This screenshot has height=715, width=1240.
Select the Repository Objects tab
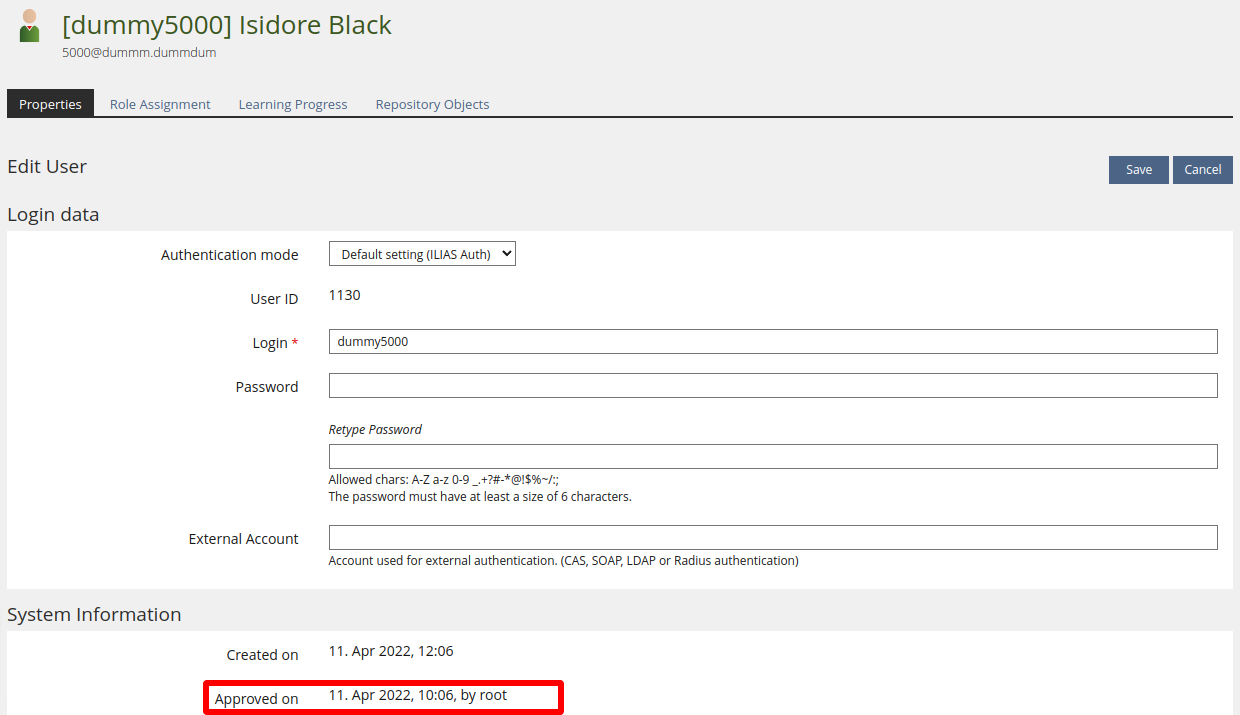[432, 104]
